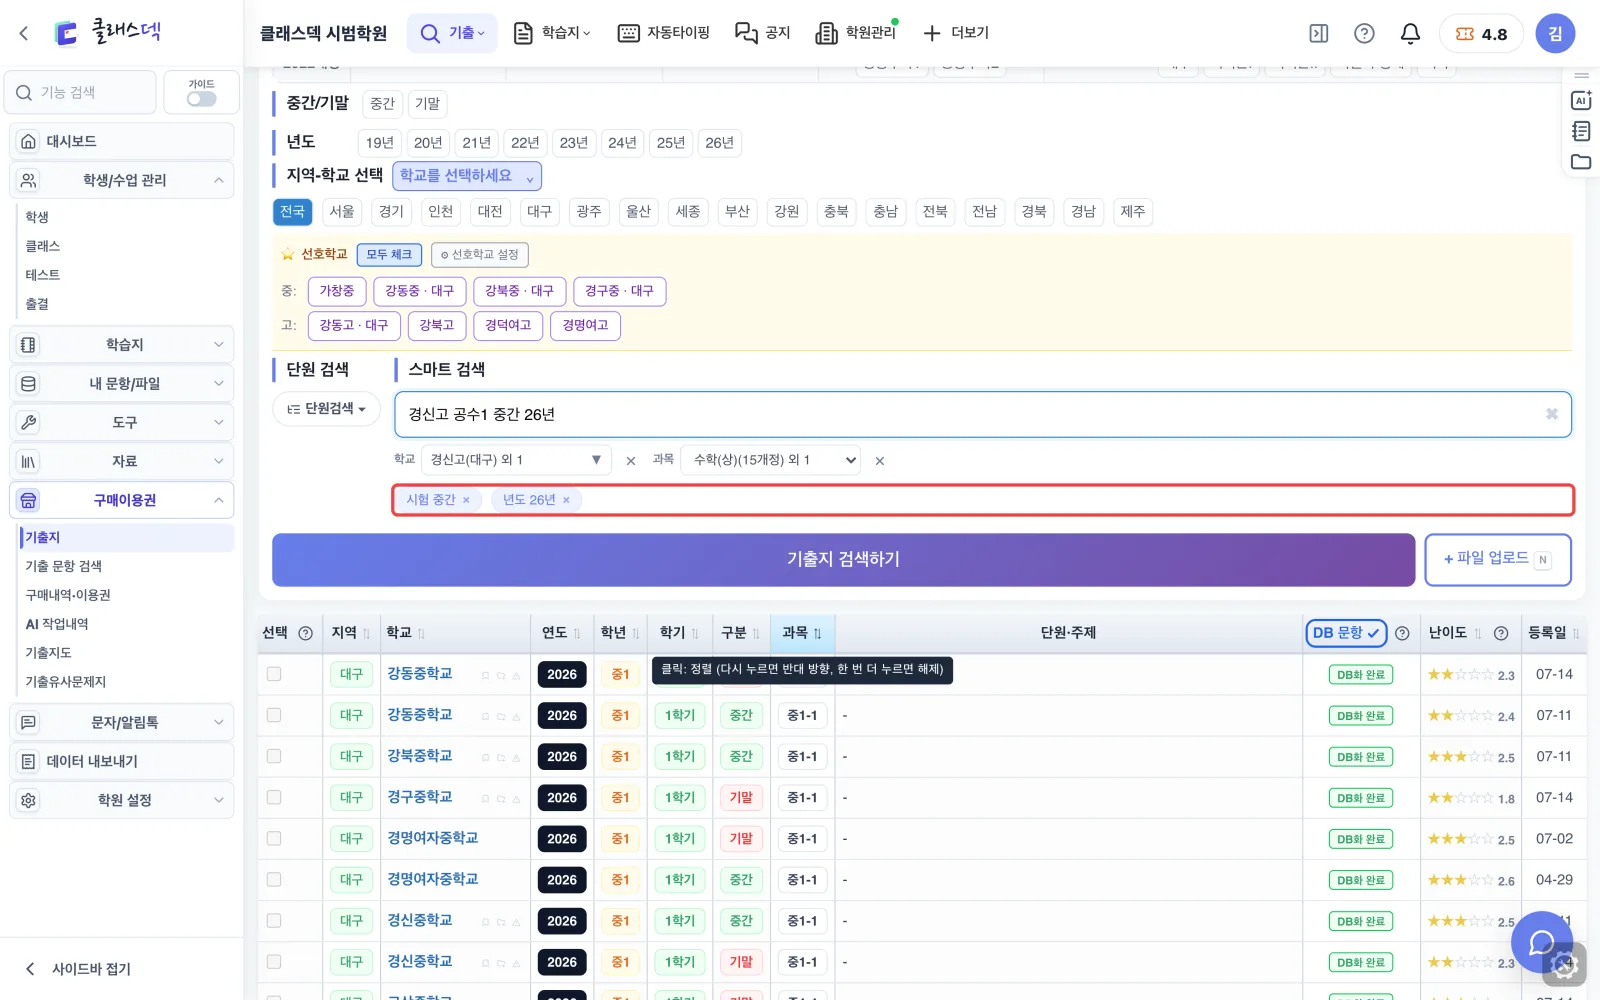Click the help question mark icon in header
Image resolution: width=1600 pixels, height=1000 pixels.
pos(1364,33)
